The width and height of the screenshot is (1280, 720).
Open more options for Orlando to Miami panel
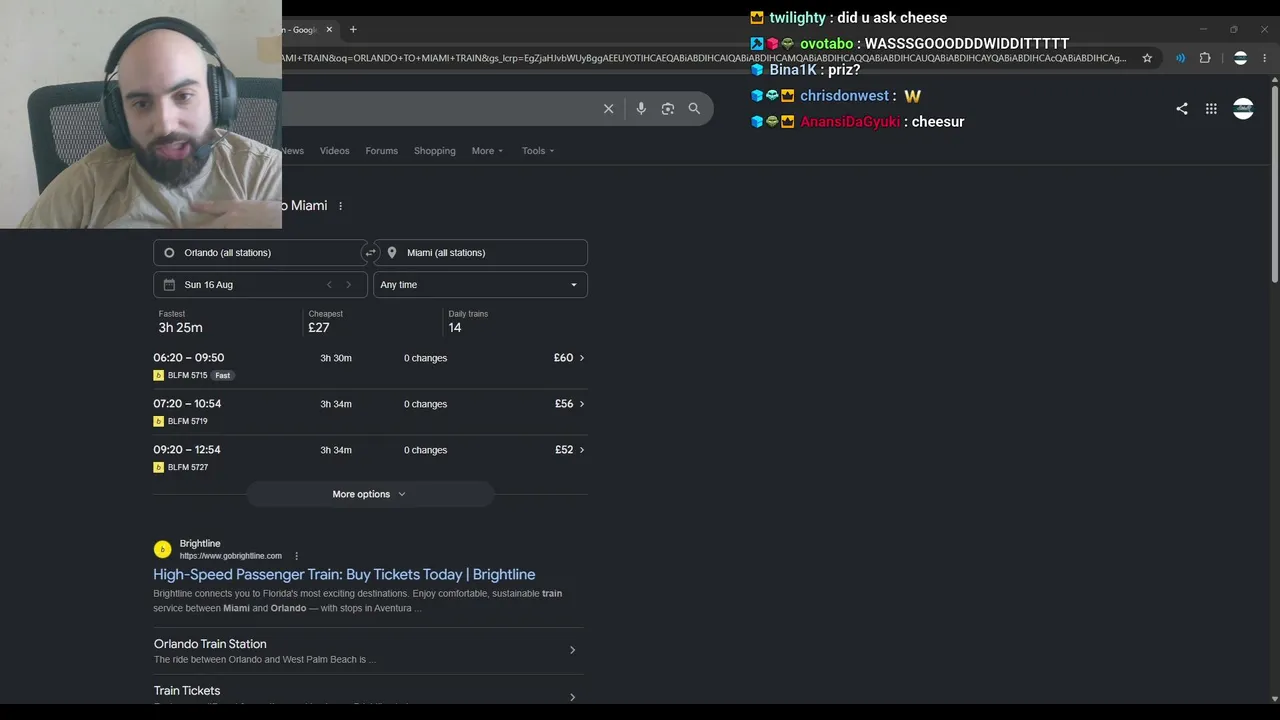pos(340,206)
